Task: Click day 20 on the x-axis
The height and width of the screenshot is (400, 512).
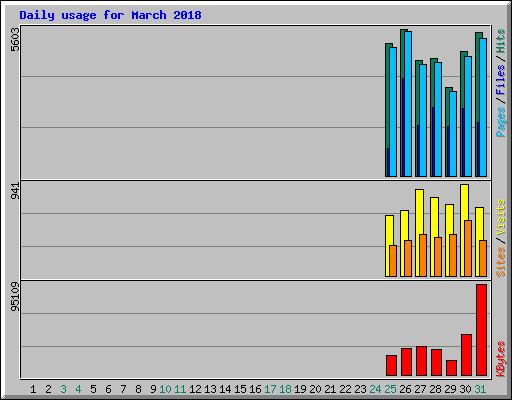Action: coord(315,389)
